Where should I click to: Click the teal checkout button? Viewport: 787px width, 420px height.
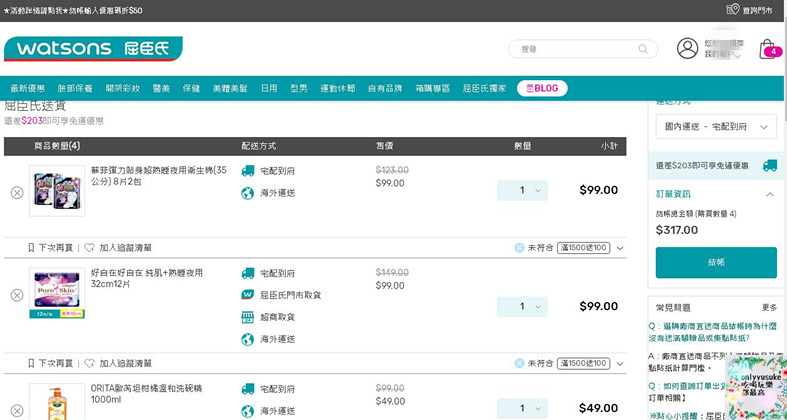tap(716, 262)
